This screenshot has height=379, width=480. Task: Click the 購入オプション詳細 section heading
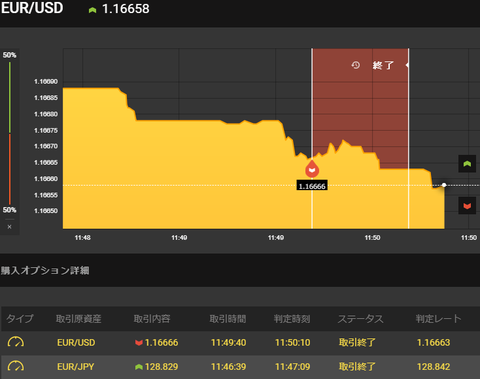(45, 270)
